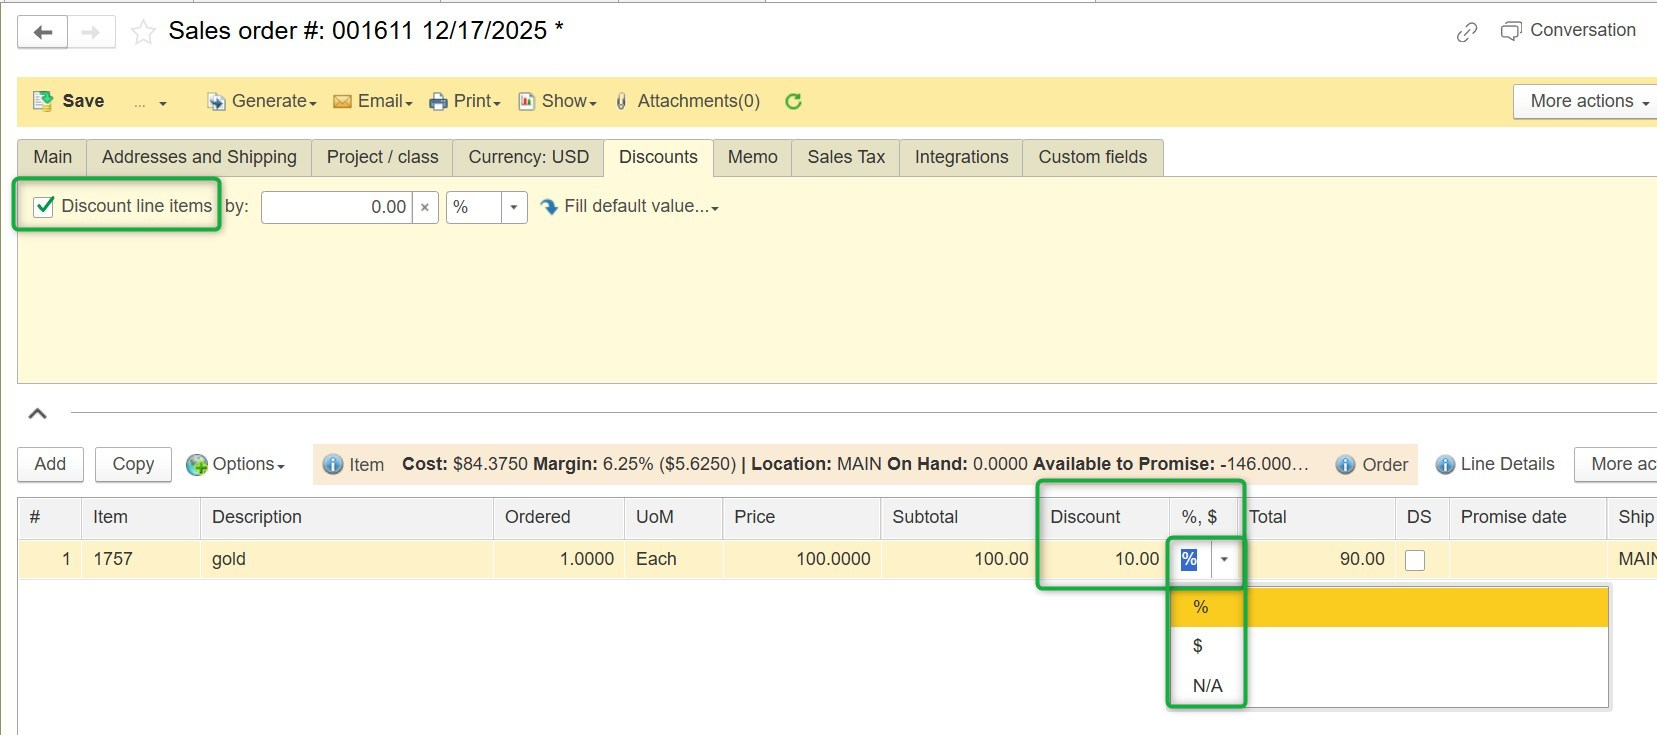Click the green refresh icon
Image resolution: width=1657 pixels, height=735 pixels.
point(793,101)
